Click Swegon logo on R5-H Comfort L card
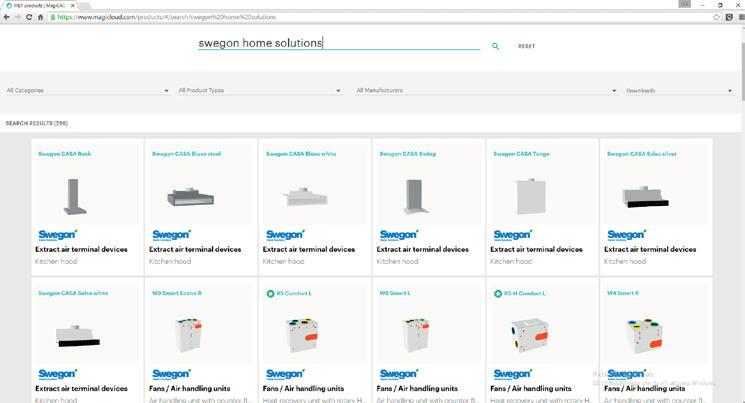 coord(513,374)
